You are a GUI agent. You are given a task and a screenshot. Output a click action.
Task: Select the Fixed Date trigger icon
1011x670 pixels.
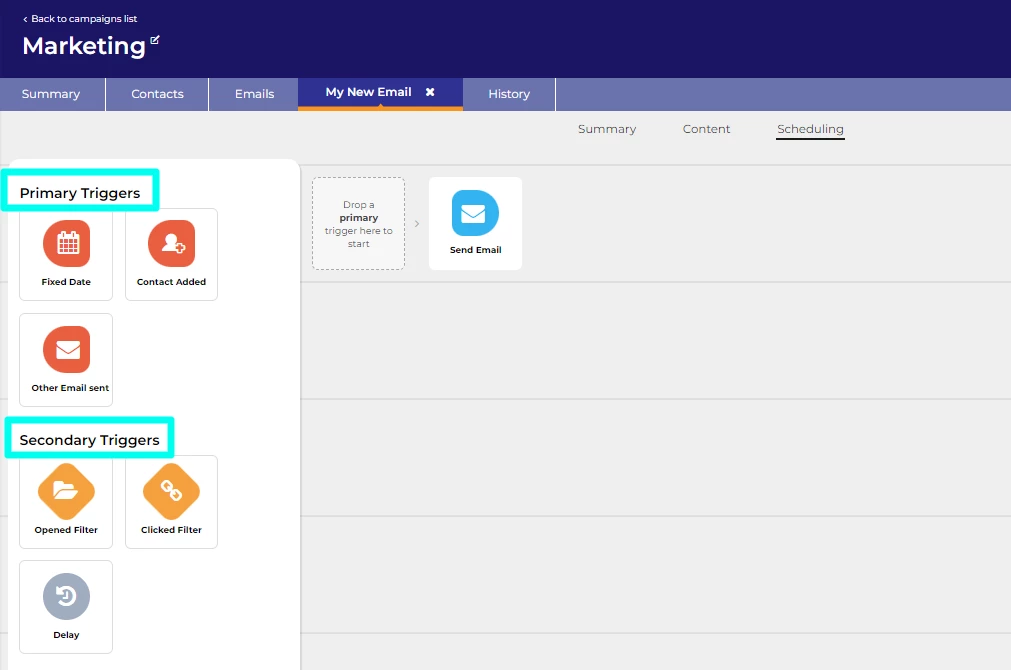tap(66, 243)
